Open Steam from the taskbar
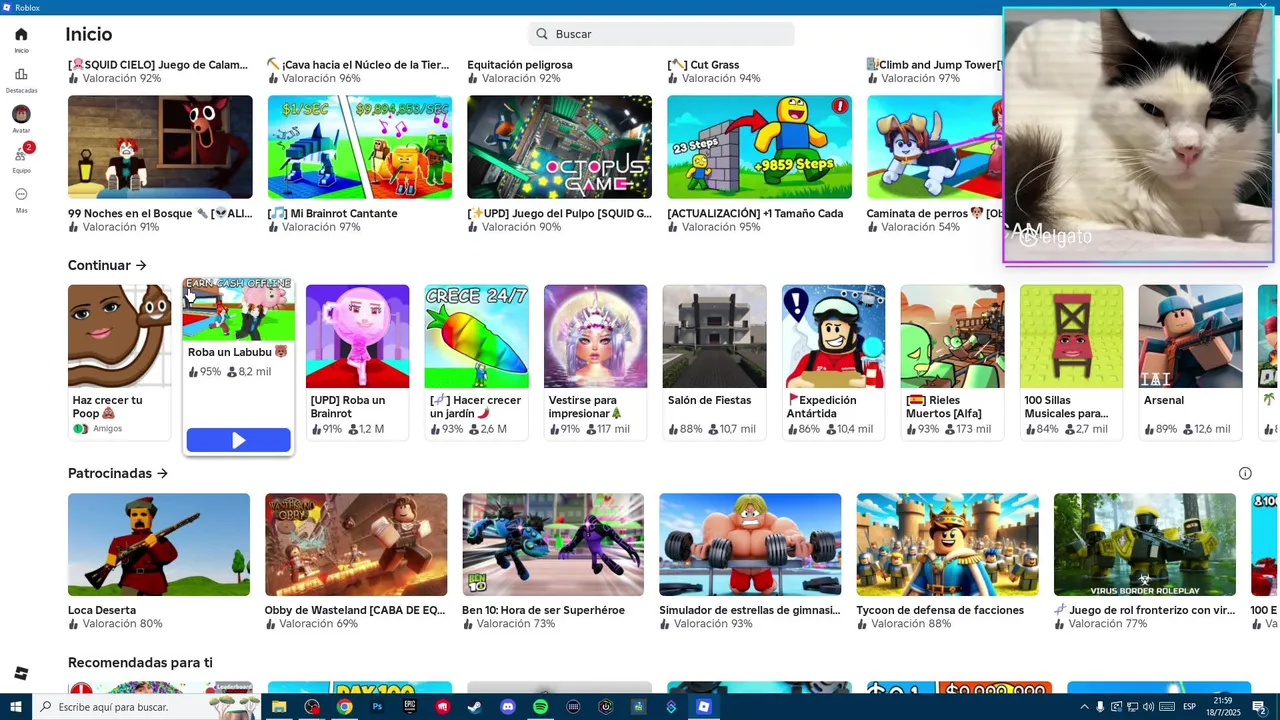Image resolution: width=1280 pixels, height=720 pixels. click(x=475, y=707)
